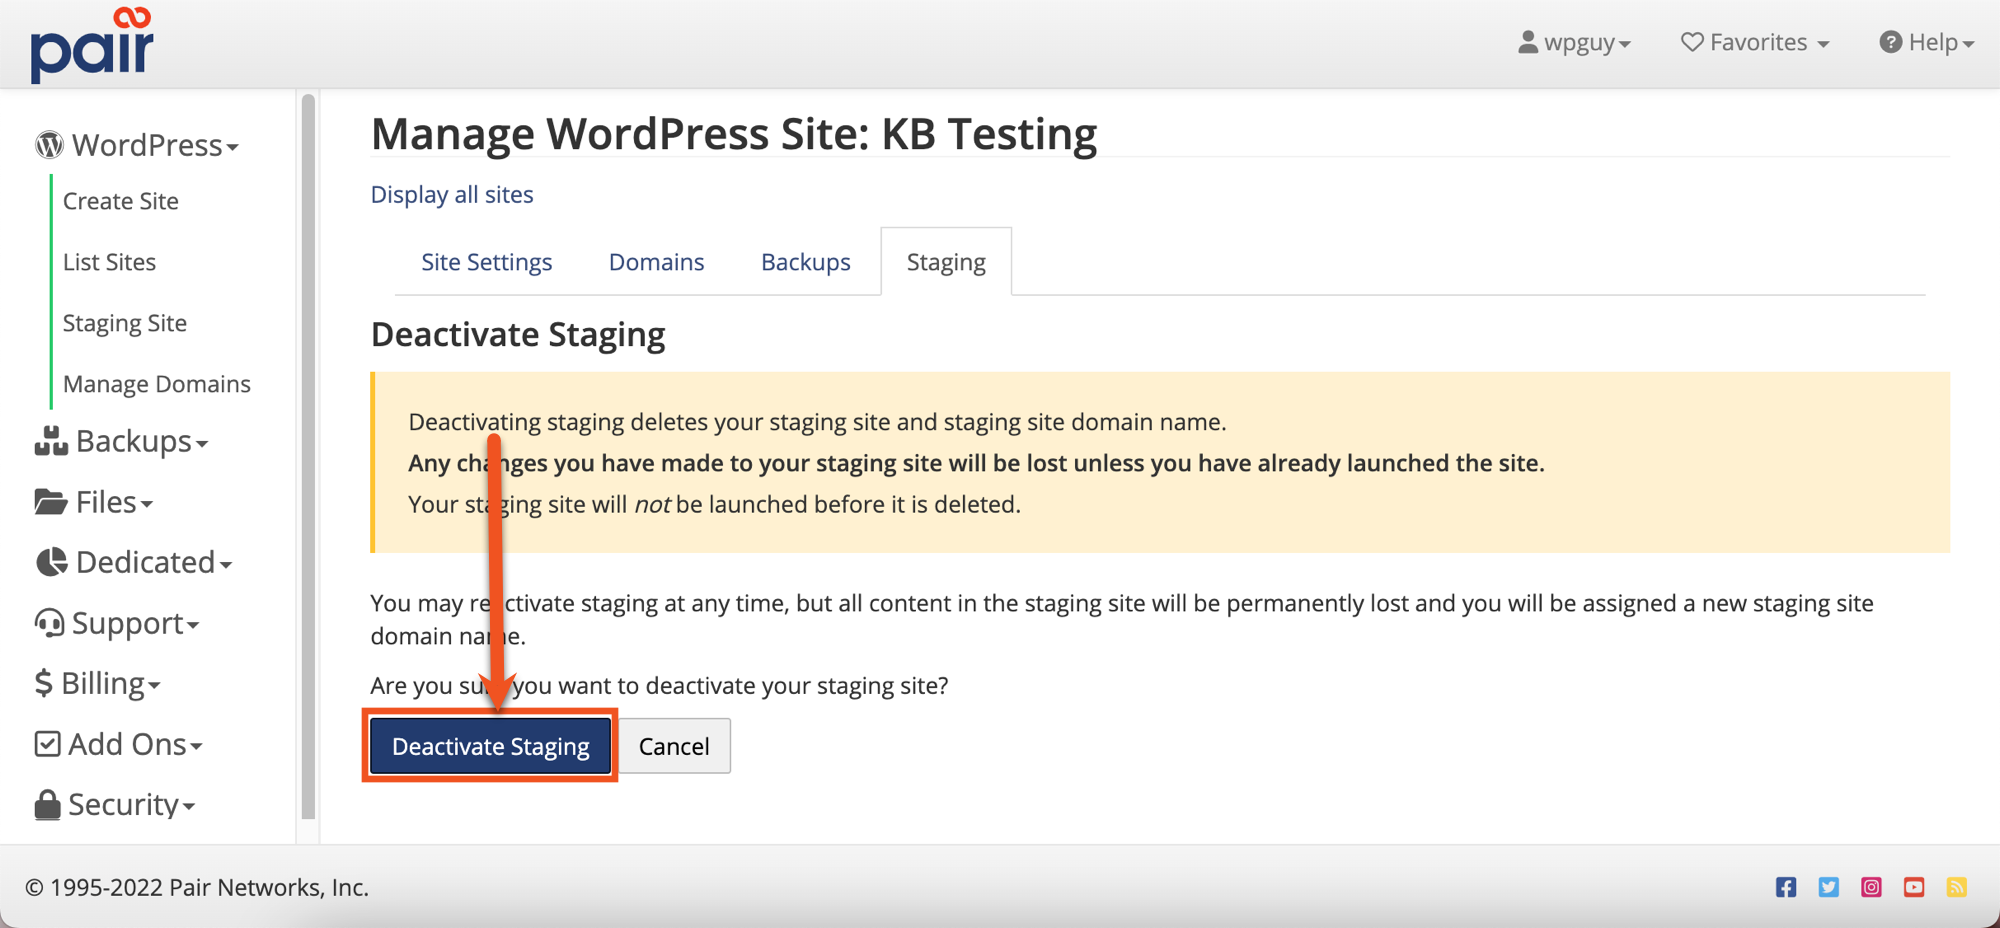Open Facebook icon in footer

(x=1786, y=887)
